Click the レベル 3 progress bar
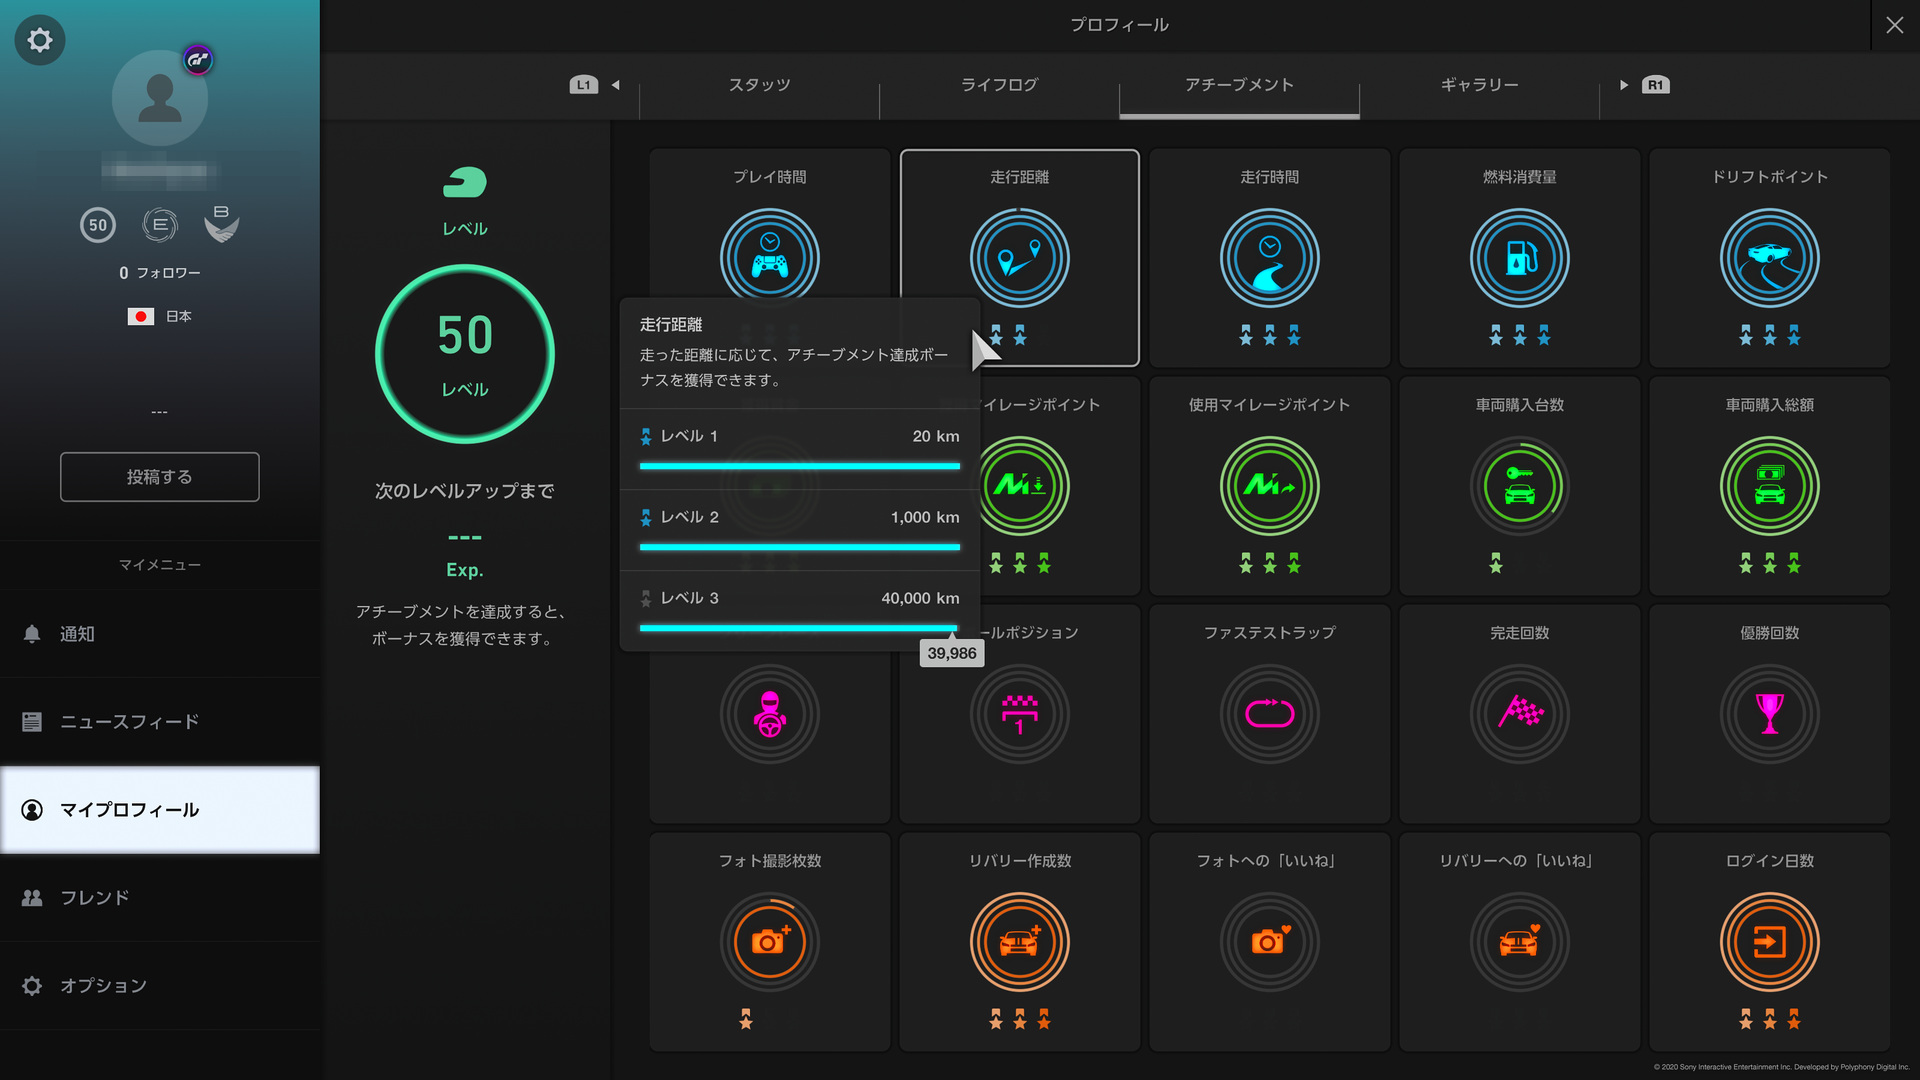The height and width of the screenshot is (1080, 1920). (800, 628)
